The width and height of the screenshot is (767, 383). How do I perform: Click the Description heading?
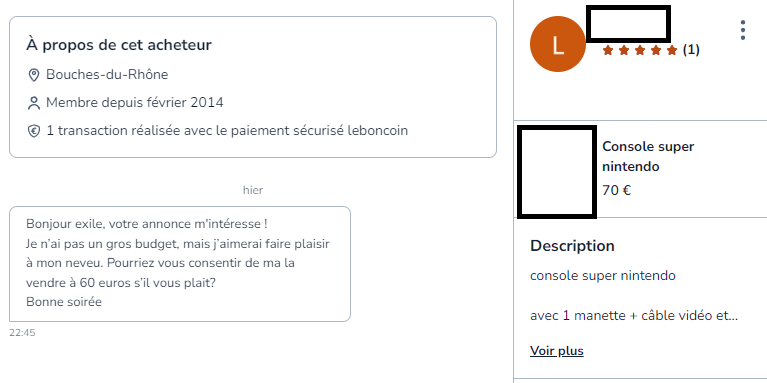[572, 246]
